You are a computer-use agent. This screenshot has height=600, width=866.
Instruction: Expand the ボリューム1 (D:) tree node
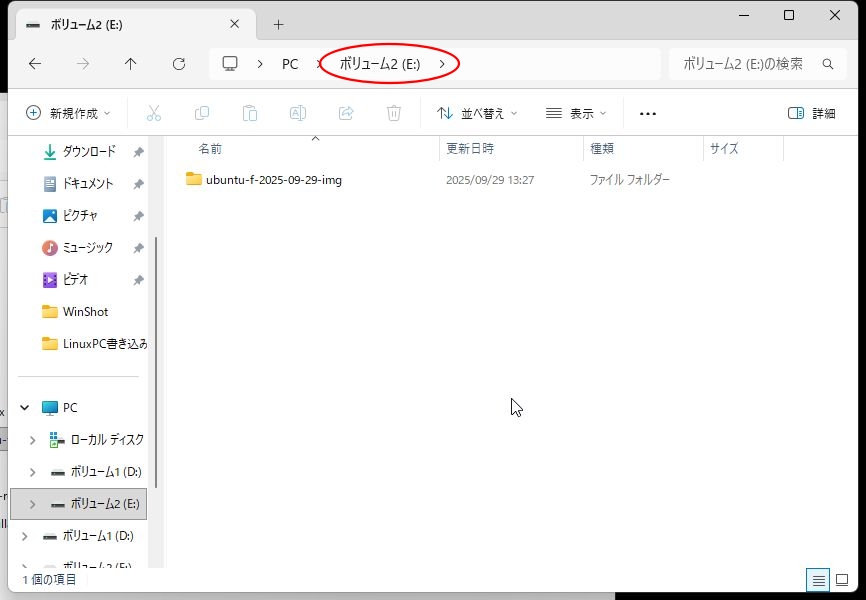[x=31, y=471]
